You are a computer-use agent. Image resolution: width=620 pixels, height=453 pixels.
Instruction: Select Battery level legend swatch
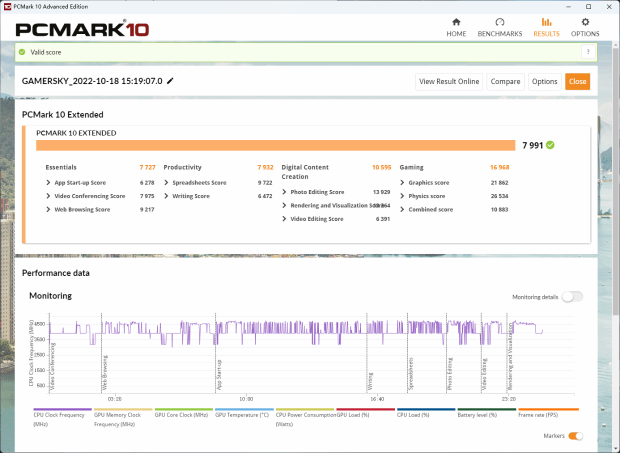click(486, 410)
